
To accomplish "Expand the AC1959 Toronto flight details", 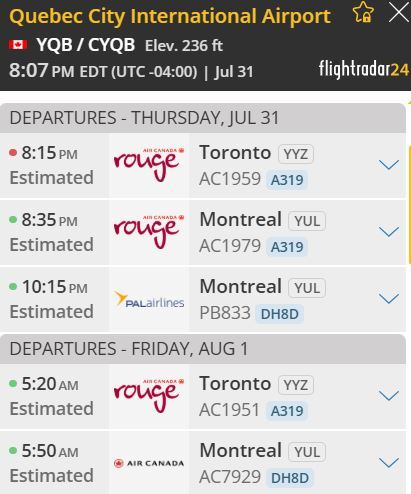I will point(389,164).
